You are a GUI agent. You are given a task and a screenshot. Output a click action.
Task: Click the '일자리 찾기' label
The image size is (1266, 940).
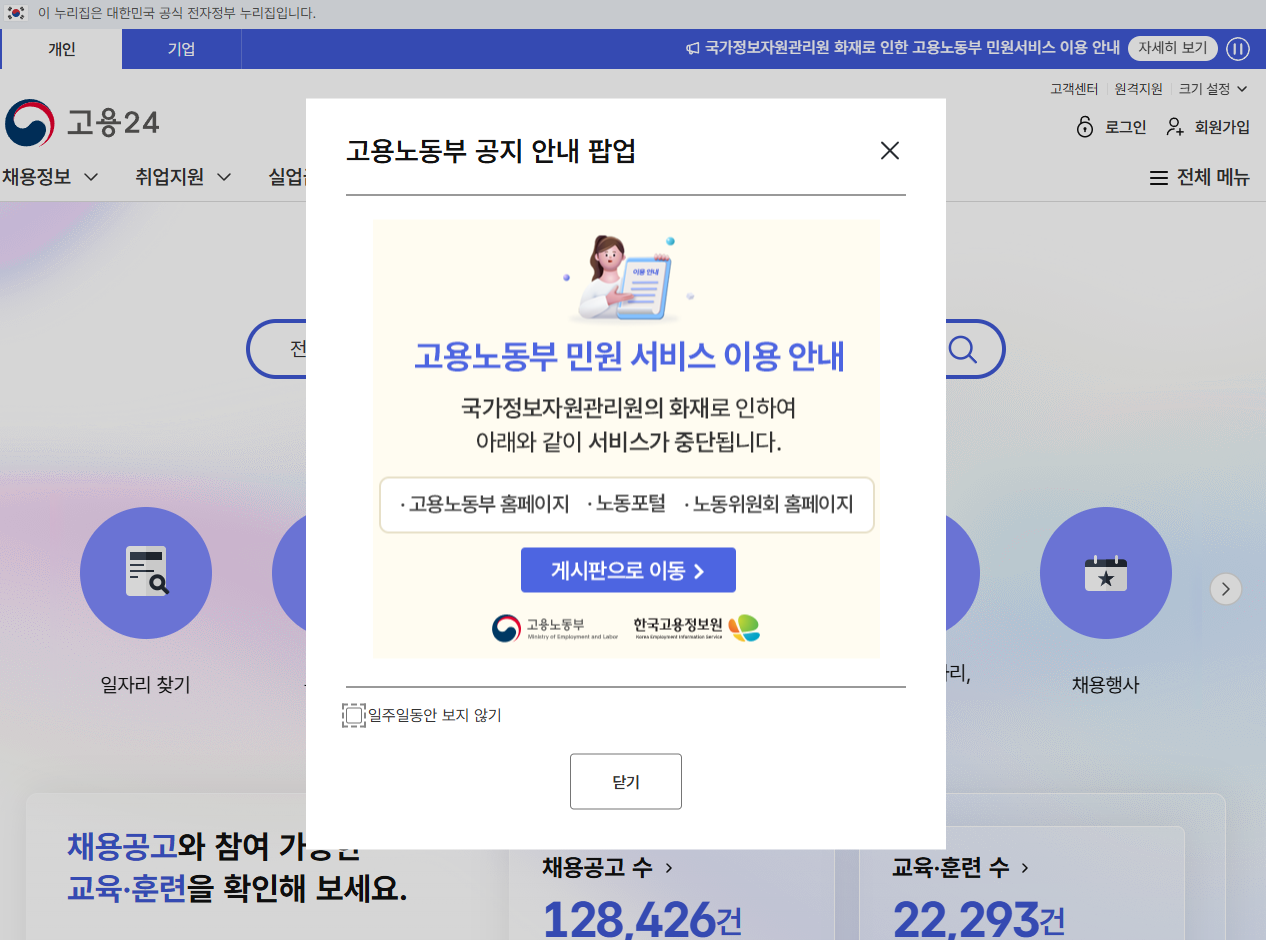(146, 685)
